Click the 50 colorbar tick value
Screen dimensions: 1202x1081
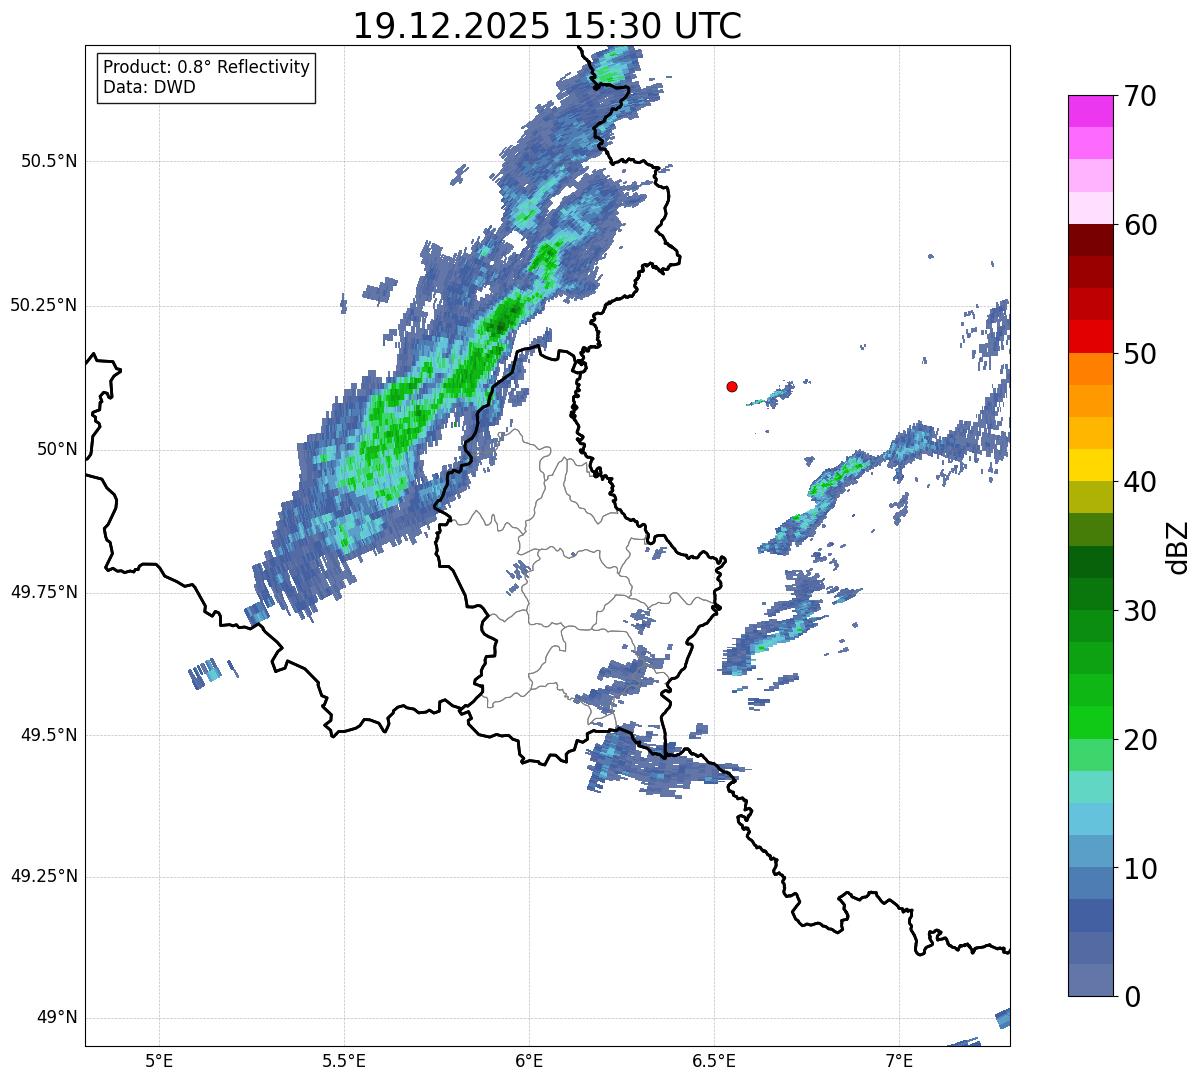(1140, 354)
